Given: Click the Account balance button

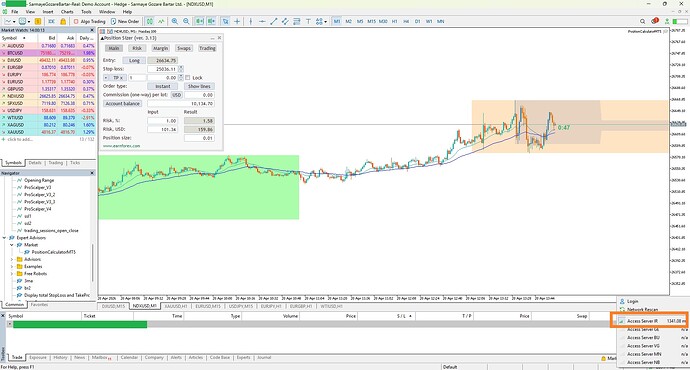Looking at the screenshot, I should (123, 103).
